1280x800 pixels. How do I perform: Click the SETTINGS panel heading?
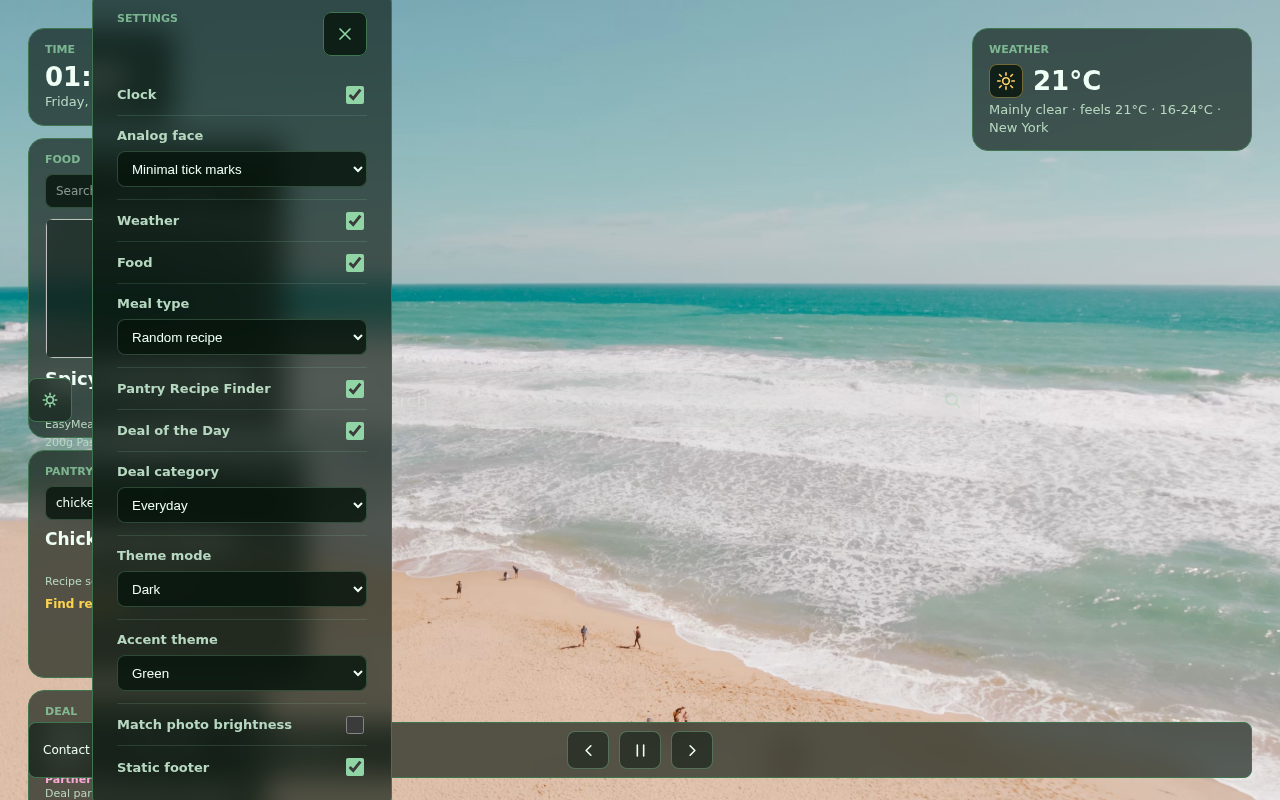[x=147, y=18]
